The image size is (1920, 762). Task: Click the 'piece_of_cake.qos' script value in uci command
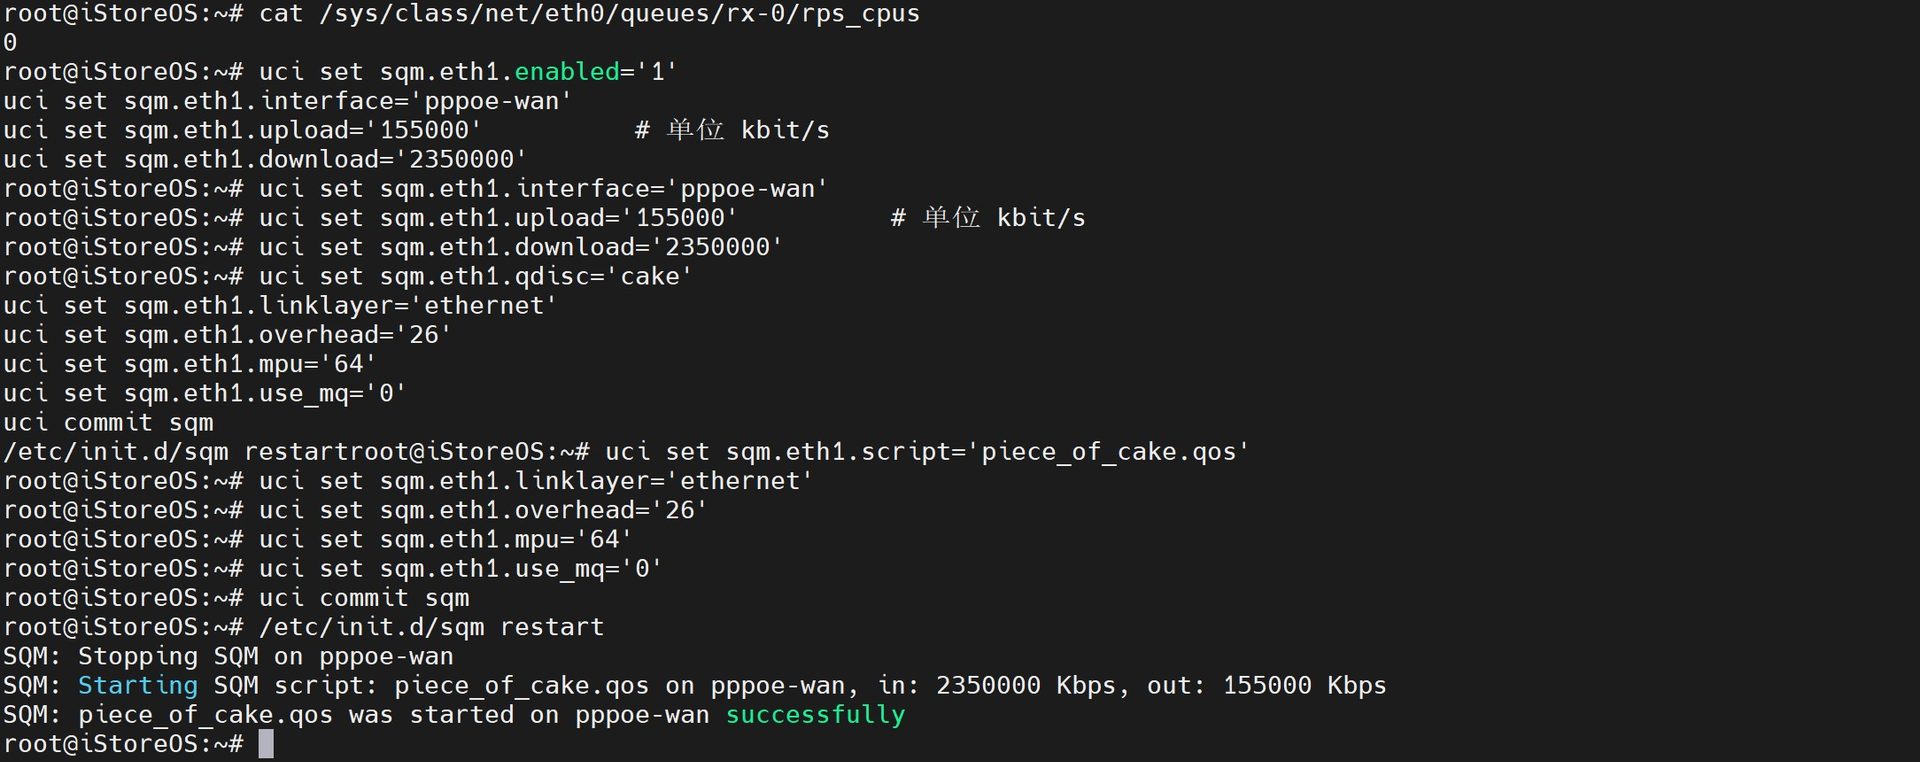click(1108, 452)
